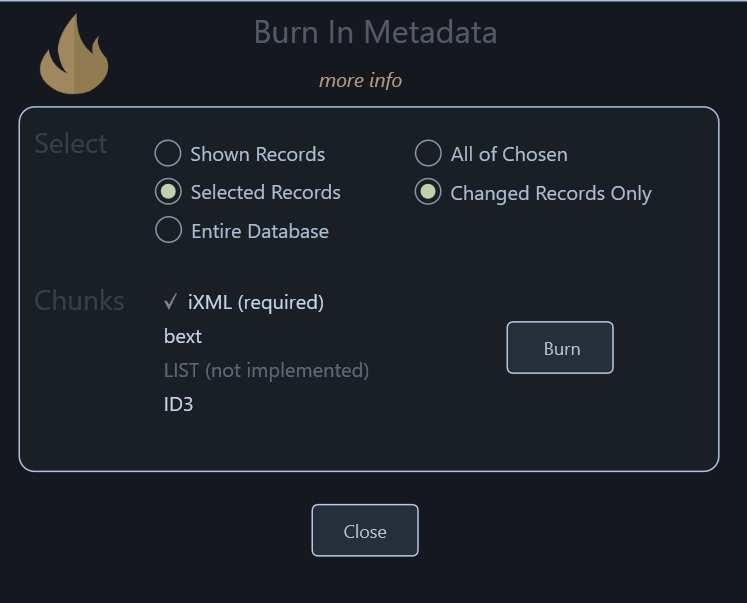This screenshot has height=603, width=747.
Task: Open the 'more info' link
Action: pyautogui.click(x=360, y=80)
